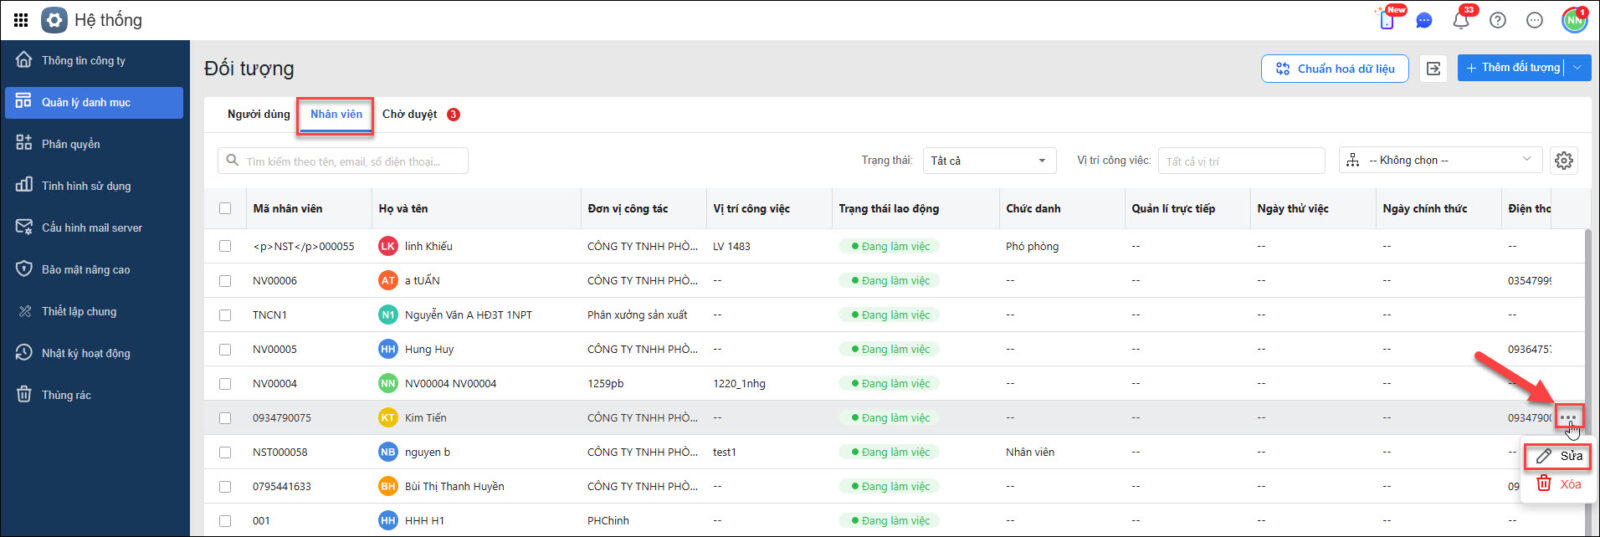
Task: Open the Không chọn organization dropdown
Action: click(1439, 160)
